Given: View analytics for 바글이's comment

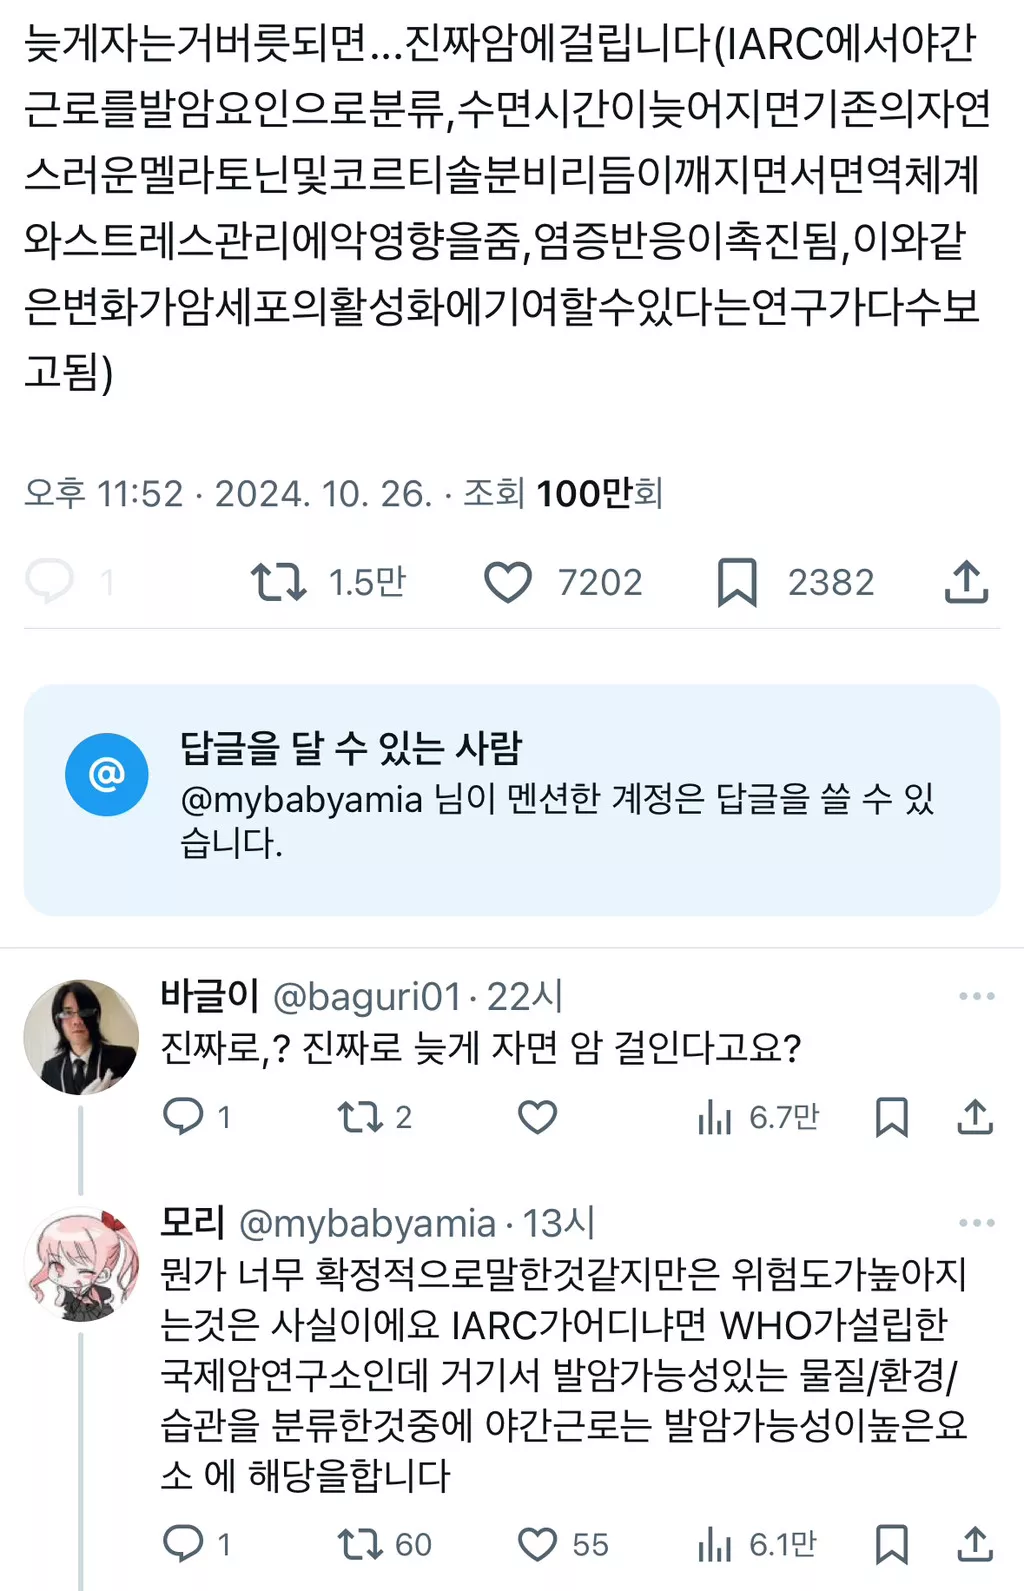Looking at the screenshot, I should (x=714, y=1117).
